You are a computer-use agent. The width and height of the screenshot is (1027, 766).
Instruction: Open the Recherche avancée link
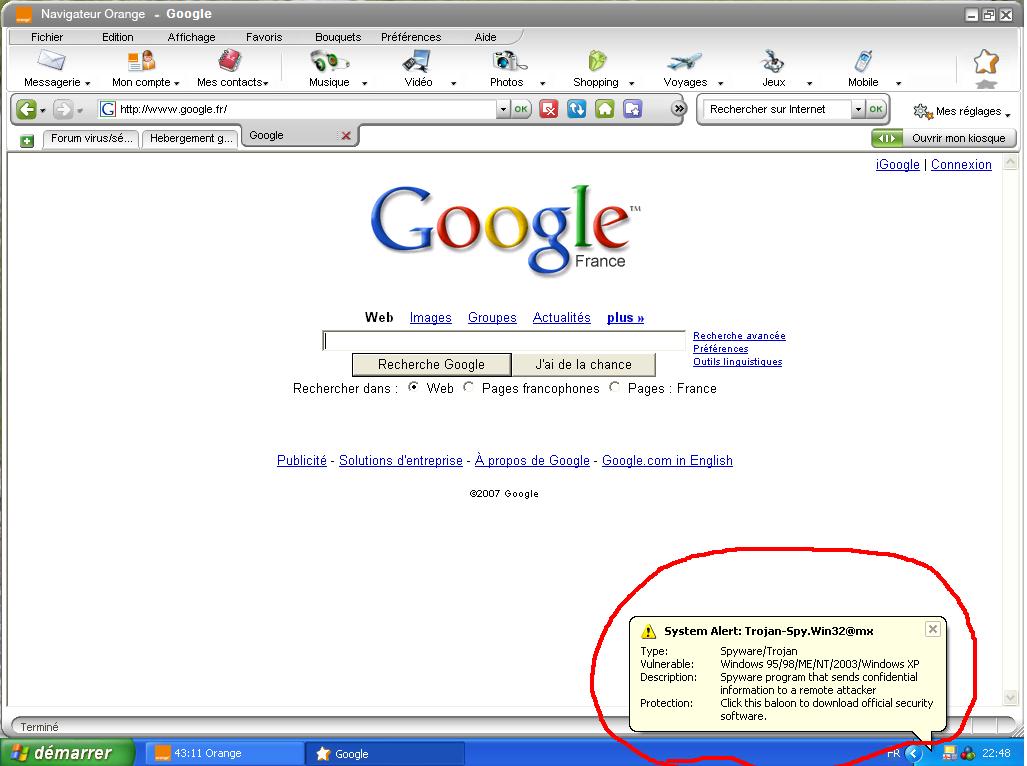739,336
